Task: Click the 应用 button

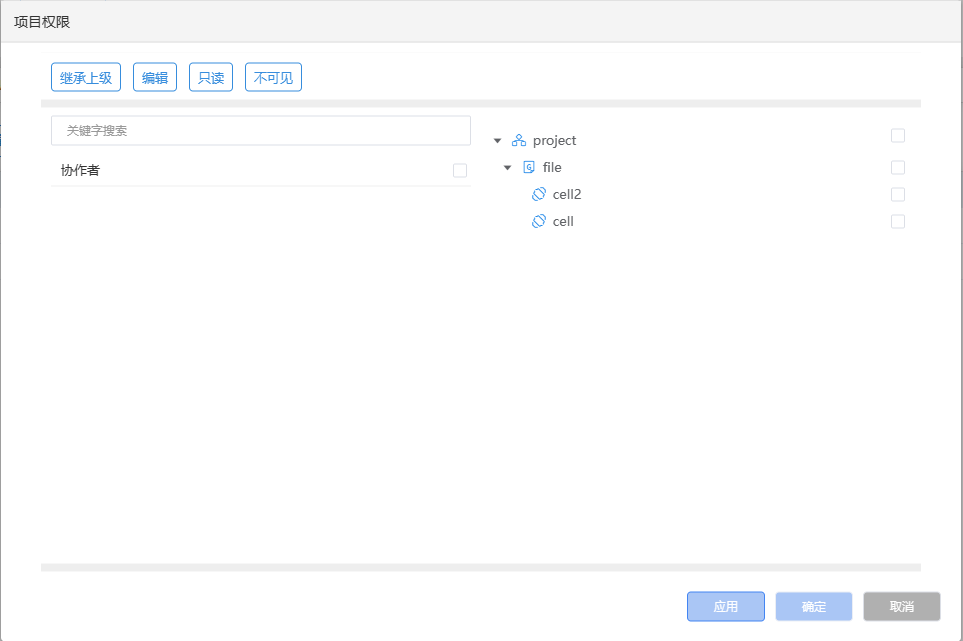Action: click(725, 607)
